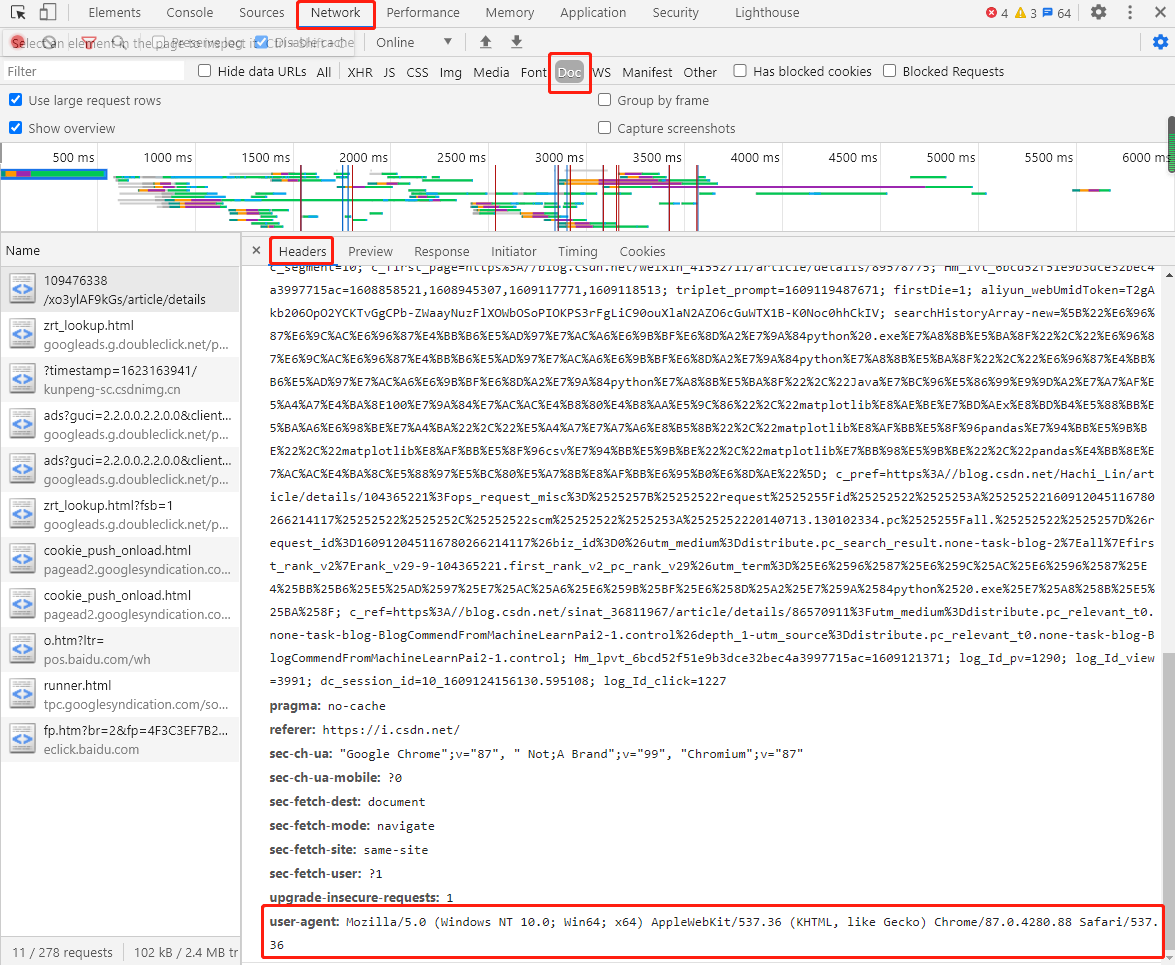Screen dimensions: 1175x965
Task: Open the Cookies tab in request details
Action: (x=642, y=251)
